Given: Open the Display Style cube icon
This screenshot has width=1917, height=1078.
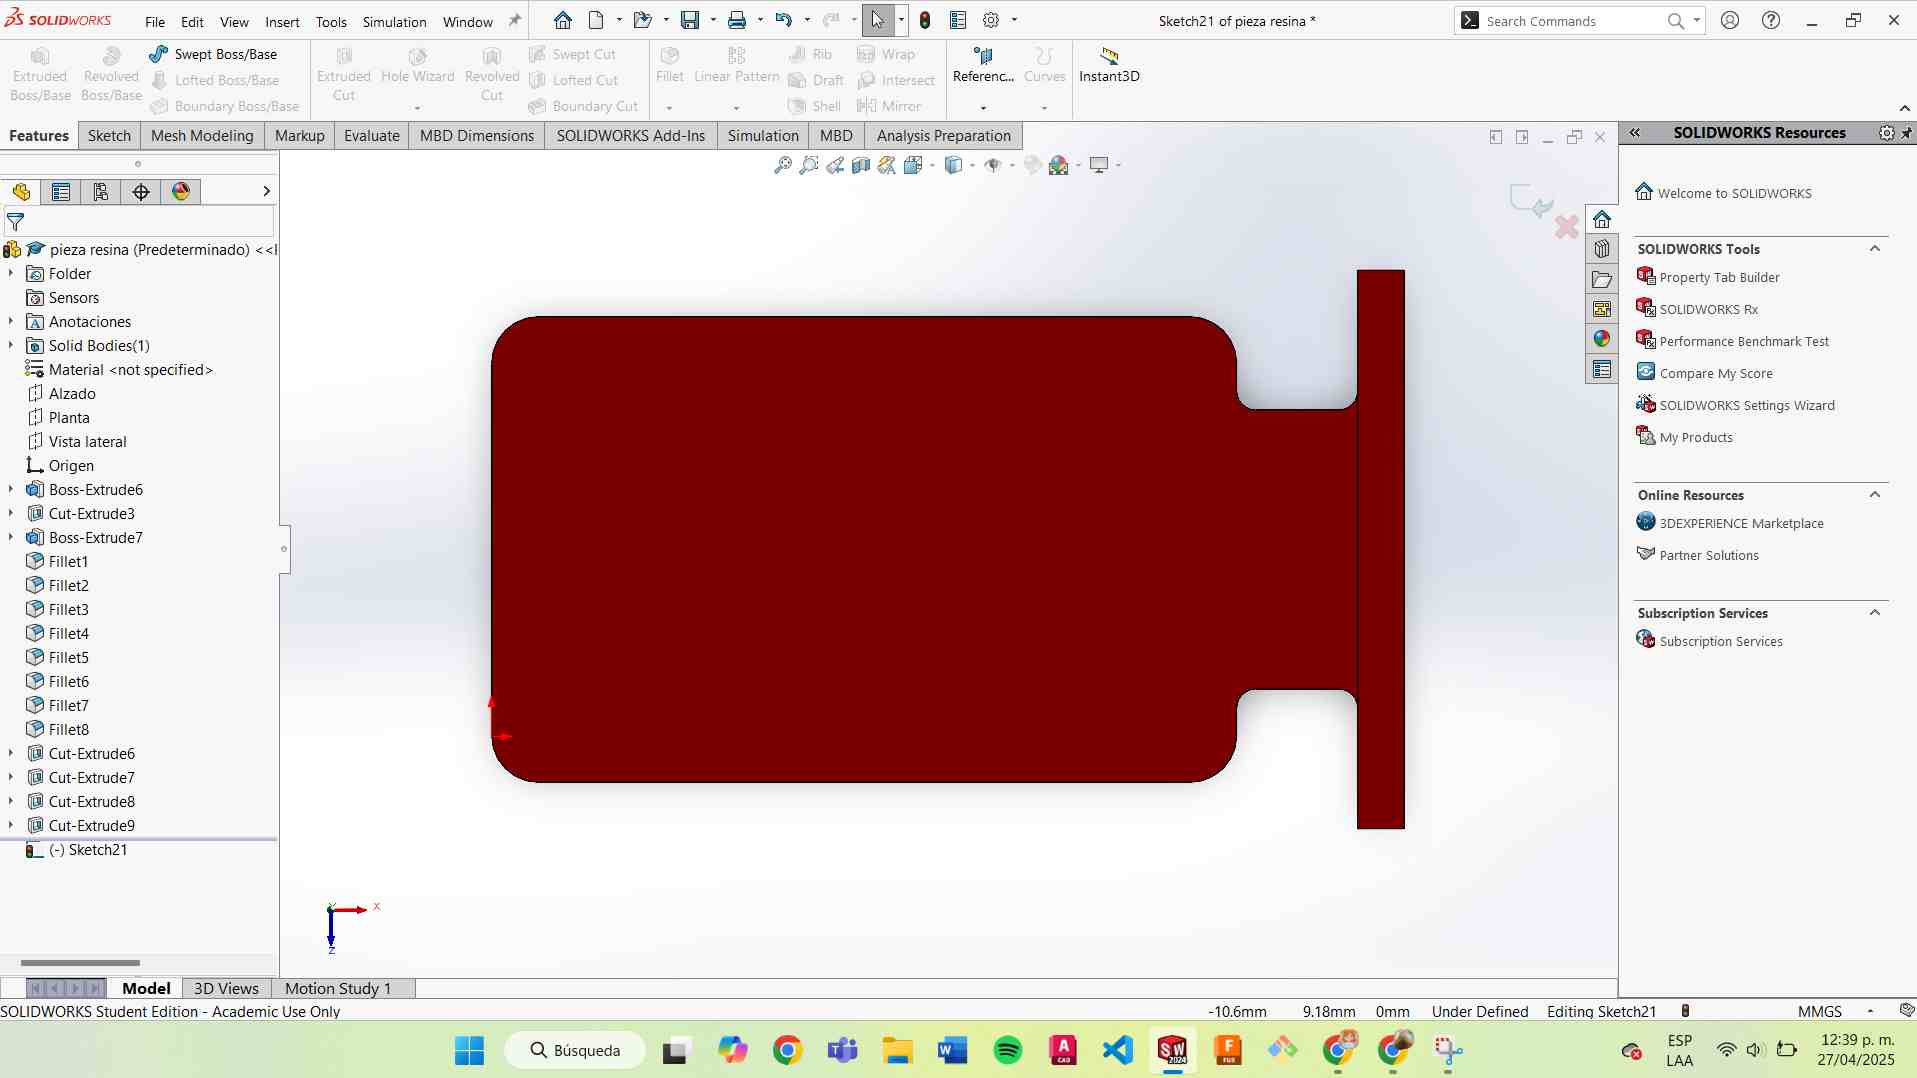Looking at the screenshot, I should coord(953,165).
